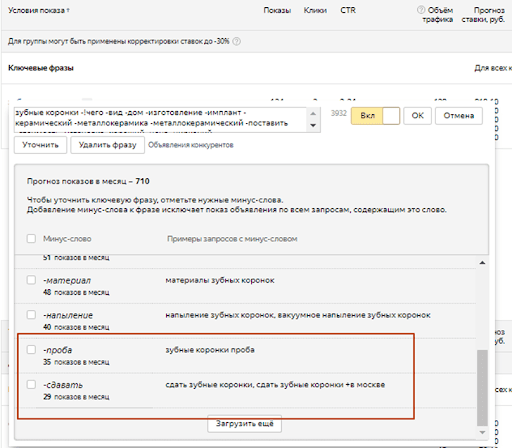Select all via Минус-слово header checkbox
The image size is (512, 448).
[x=31, y=238]
